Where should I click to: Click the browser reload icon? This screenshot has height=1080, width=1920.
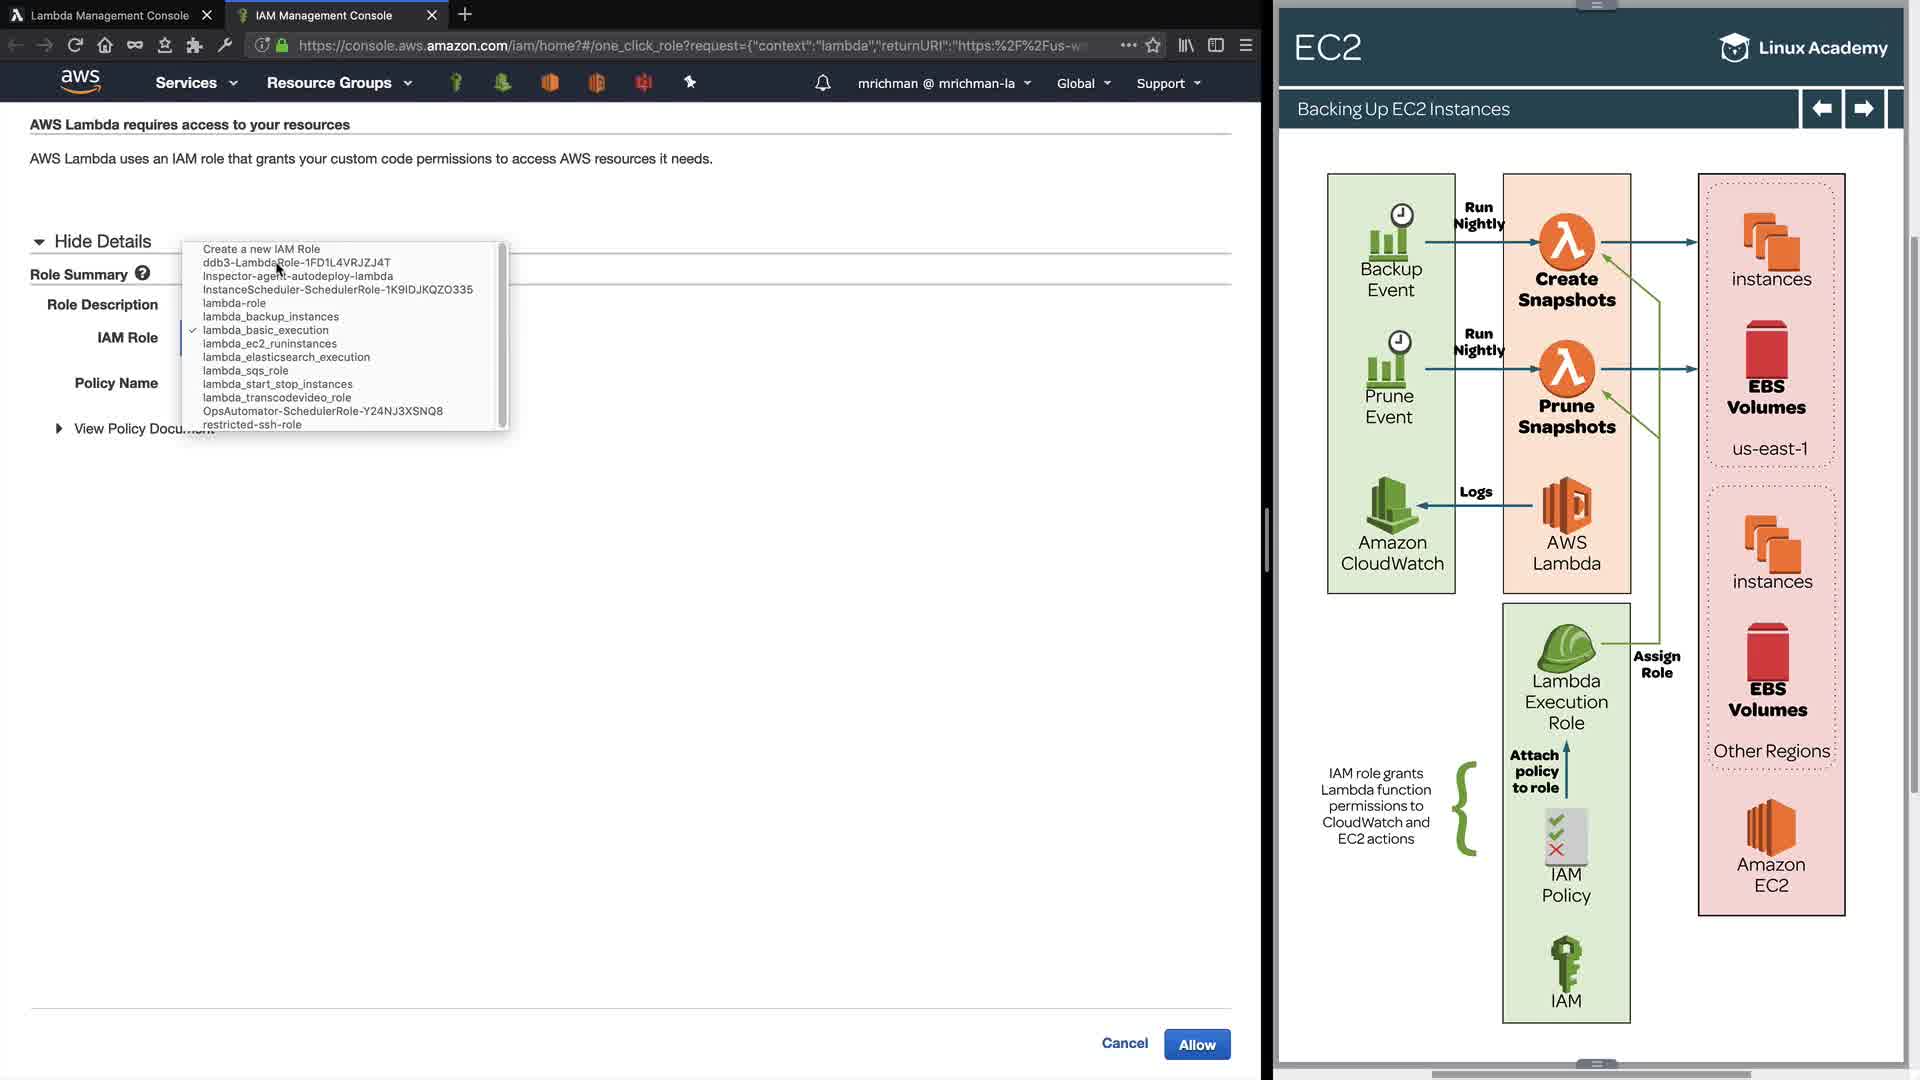point(75,45)
